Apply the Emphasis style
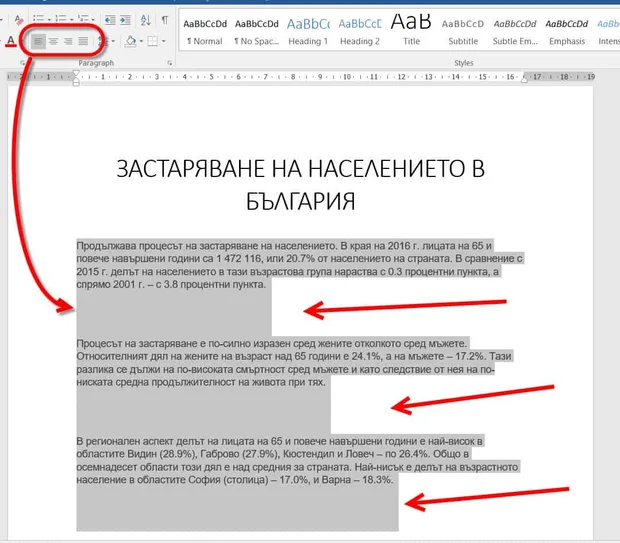 click(567, 32)
